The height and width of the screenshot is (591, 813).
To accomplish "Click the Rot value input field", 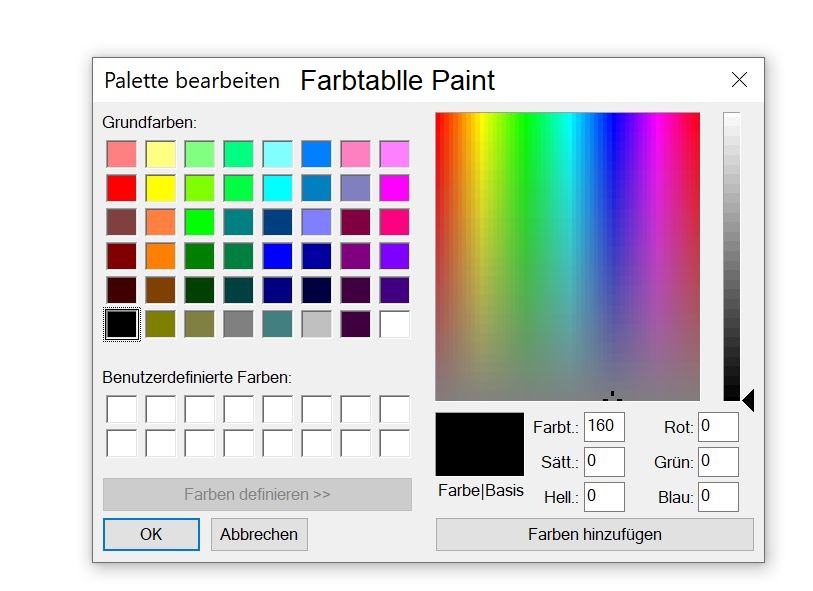I will (718, 427).
